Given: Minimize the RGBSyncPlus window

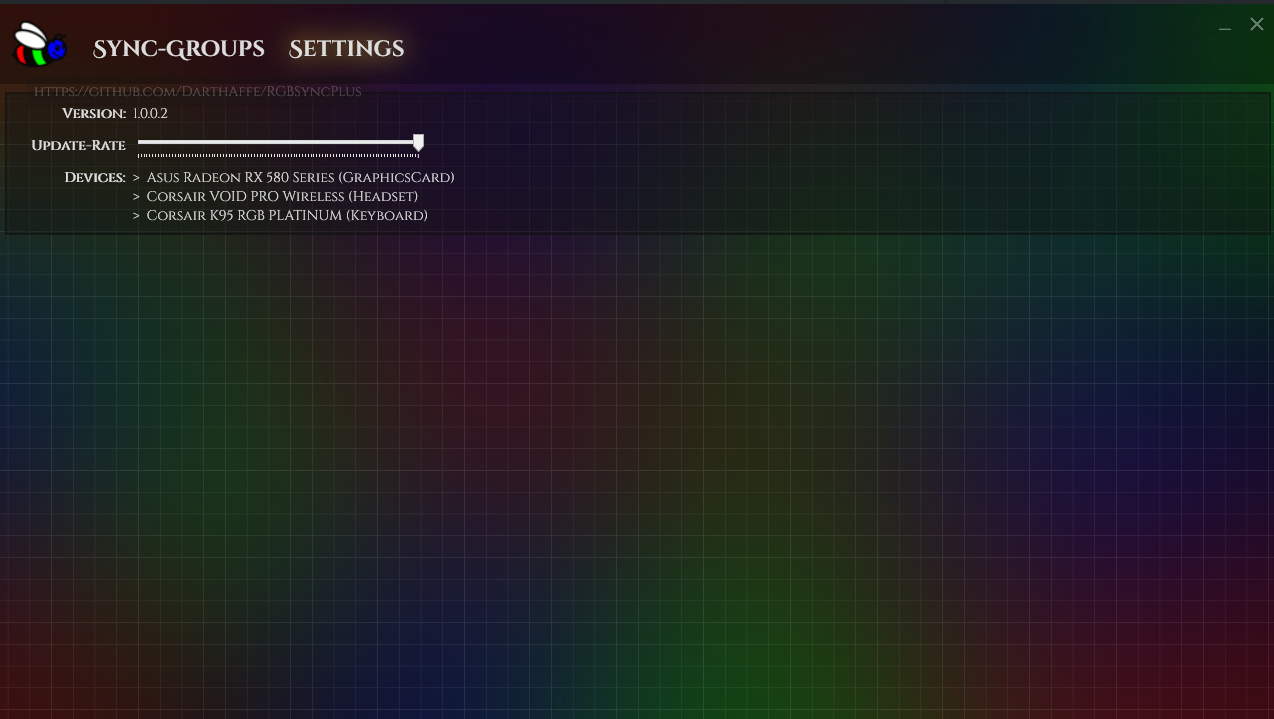Looking at the screenshot, I should [x=1225, y=28].
